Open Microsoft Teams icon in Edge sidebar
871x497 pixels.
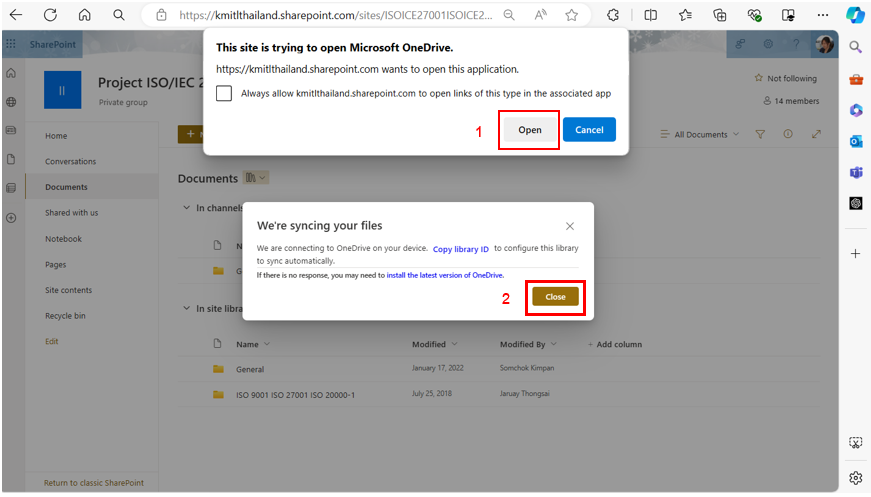[856, 172]
